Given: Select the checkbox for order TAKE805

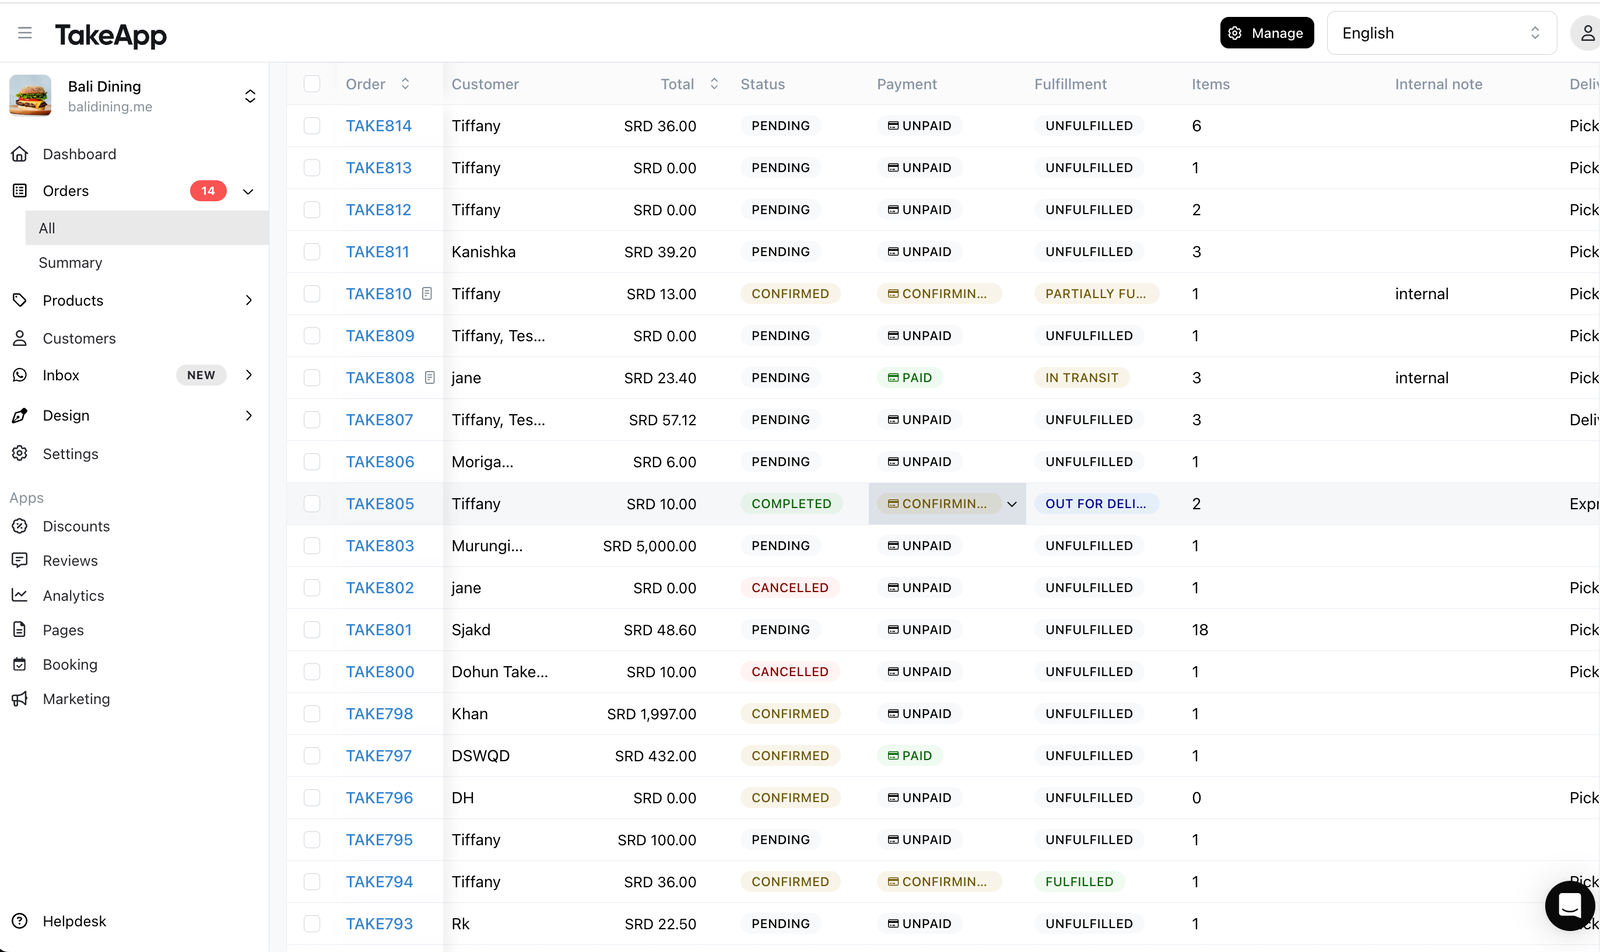Looking at the screenshot, I should [x=312, y=504].
